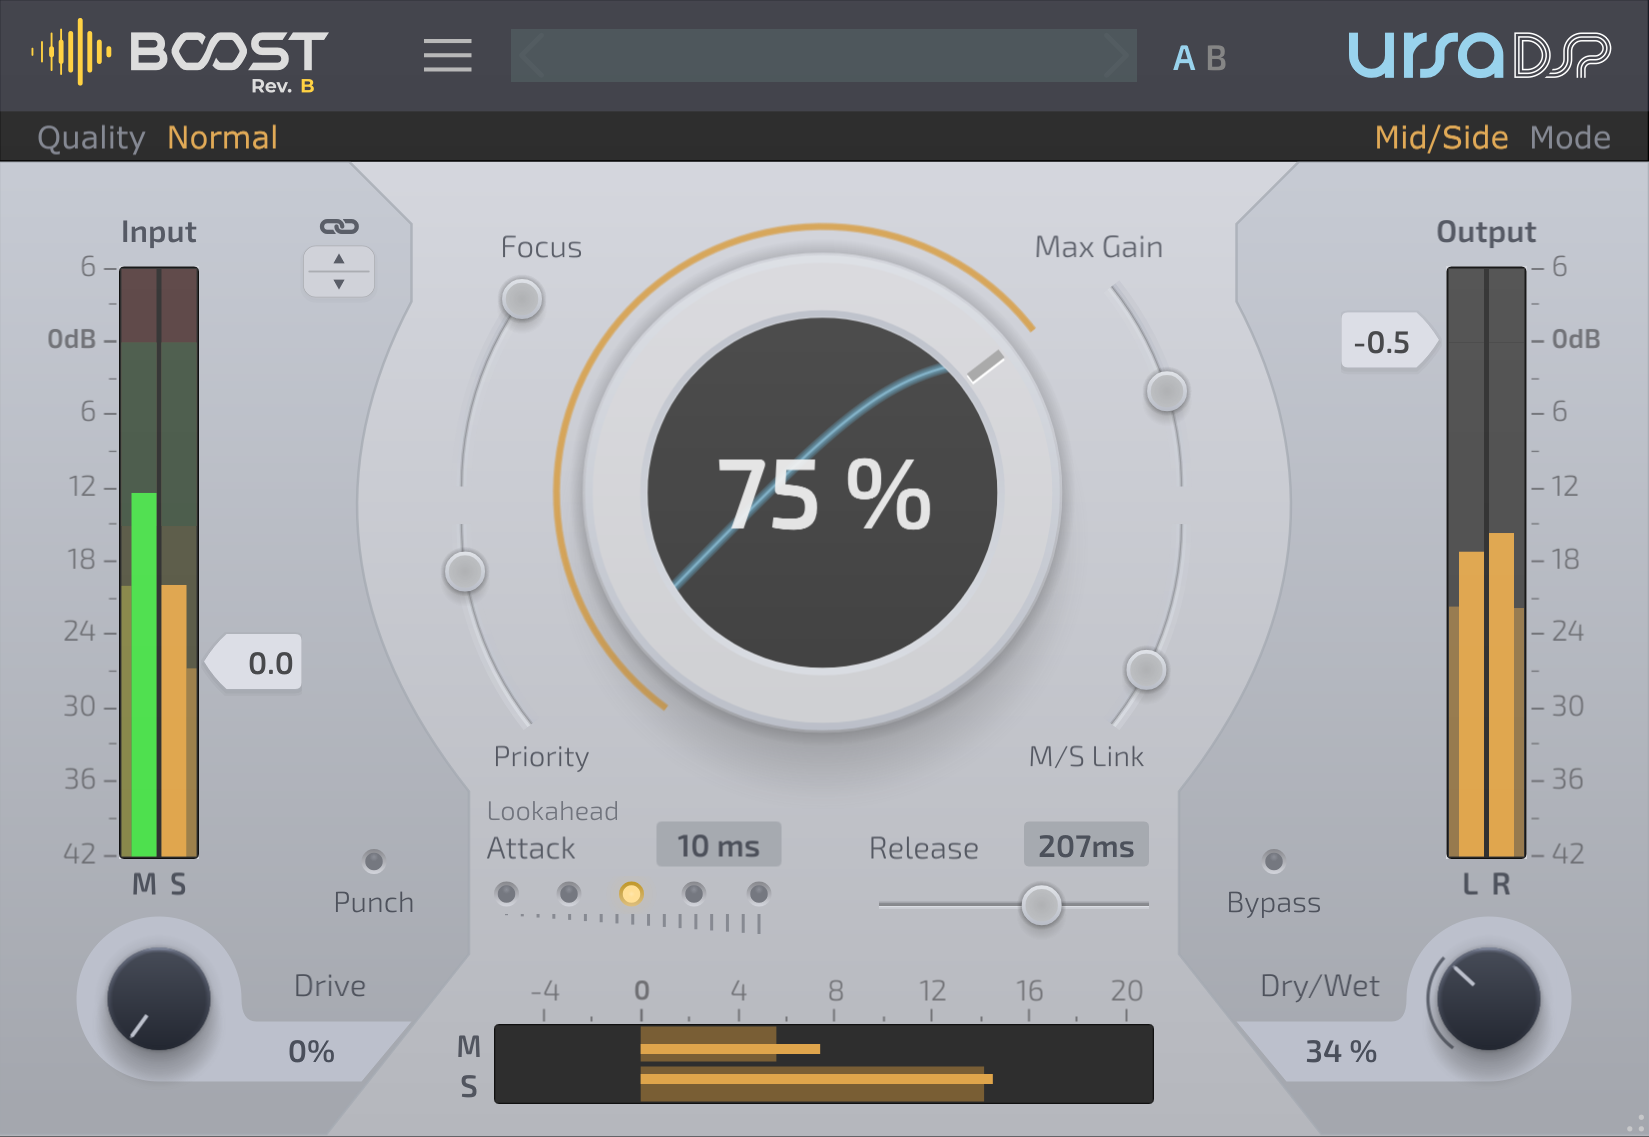Click the Attack 10 ms value field
The width and height of the screenshot is (1649, 1137).
point(718,846)
